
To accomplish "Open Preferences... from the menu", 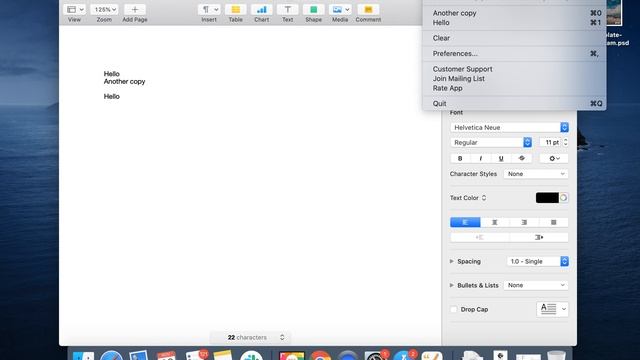I will coord(514,53).
